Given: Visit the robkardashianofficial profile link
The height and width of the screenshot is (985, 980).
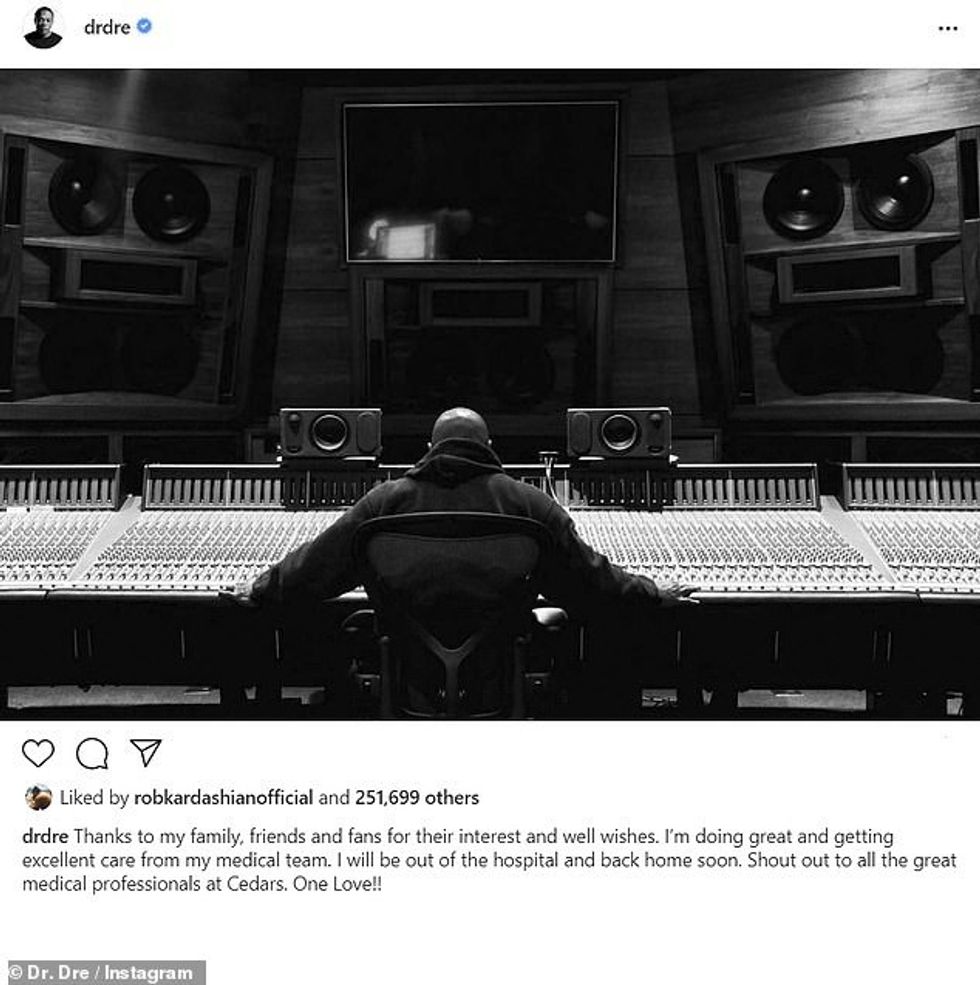Looking at the screenshot, I should [224, 798].
